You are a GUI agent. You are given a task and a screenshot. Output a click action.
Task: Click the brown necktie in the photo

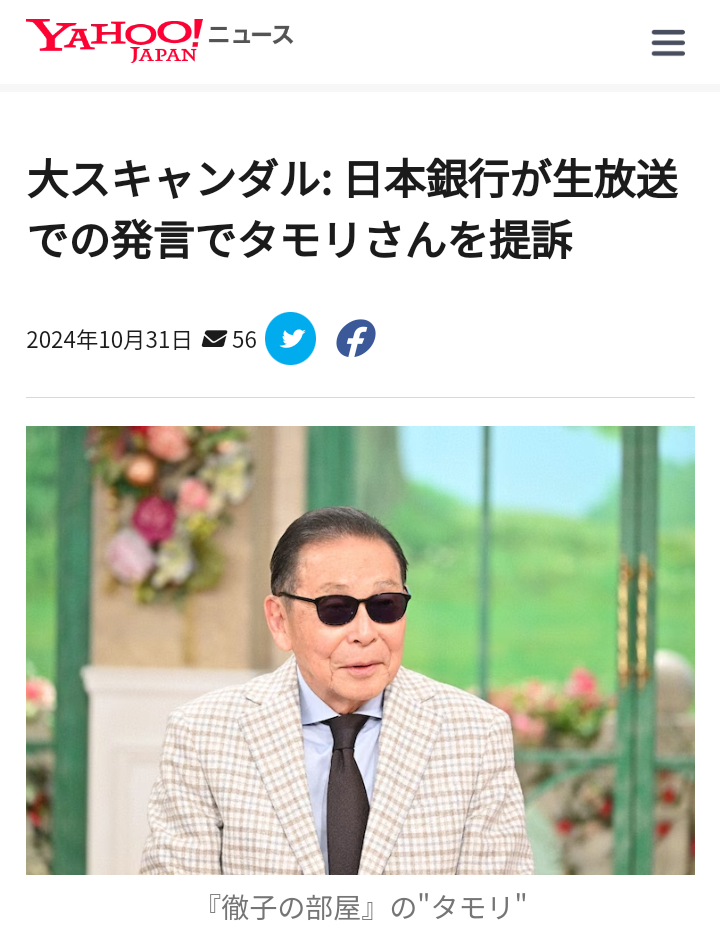pyautogui.click(x=347, y=794)
